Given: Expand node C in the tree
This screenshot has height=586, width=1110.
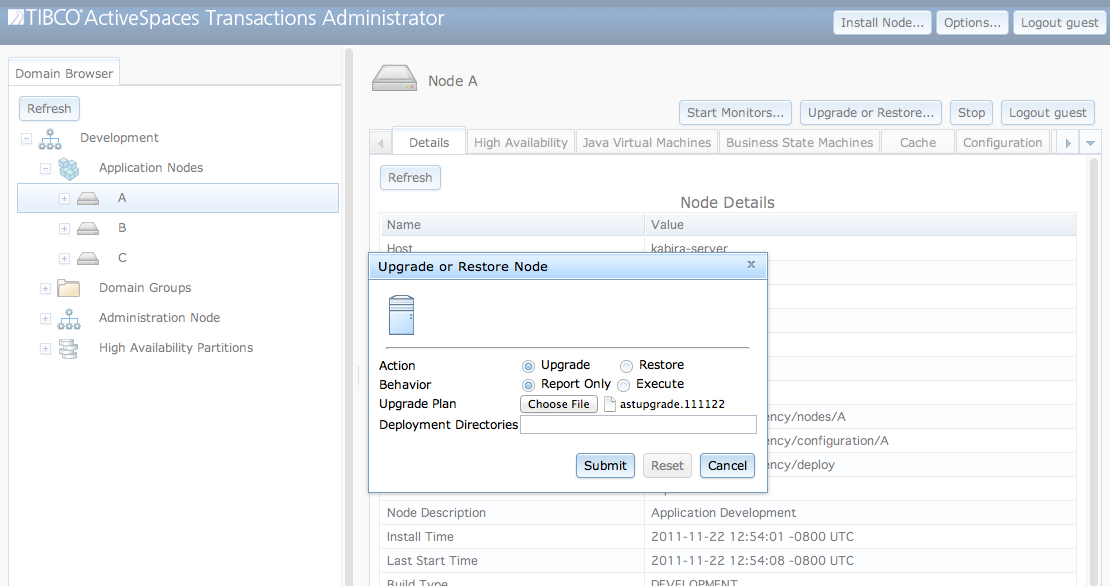Looking at the screenshot, I should (64, 258).
